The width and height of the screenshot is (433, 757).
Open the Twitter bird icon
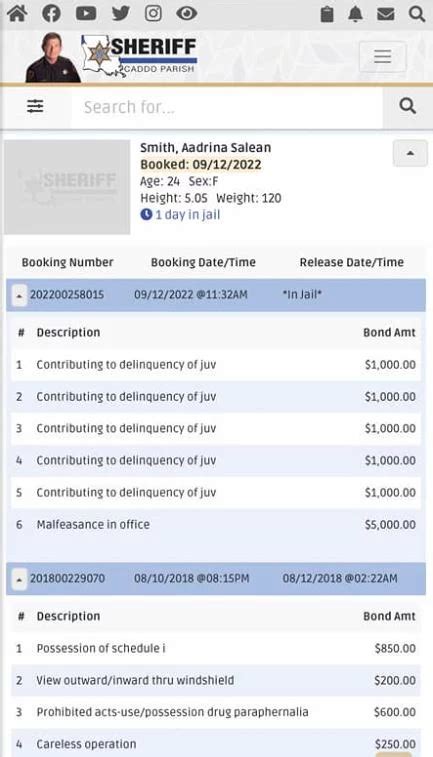click(x=121, y=13)
